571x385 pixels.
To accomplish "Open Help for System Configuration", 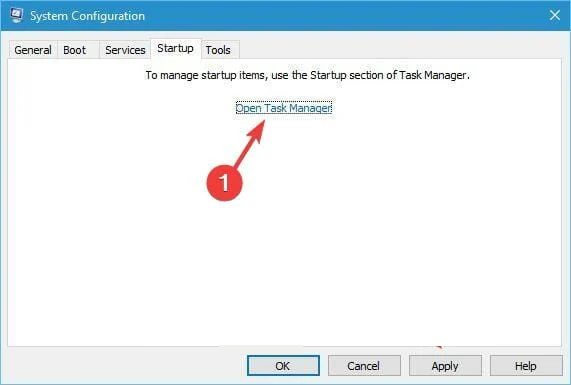I will (x=526, y=366).
